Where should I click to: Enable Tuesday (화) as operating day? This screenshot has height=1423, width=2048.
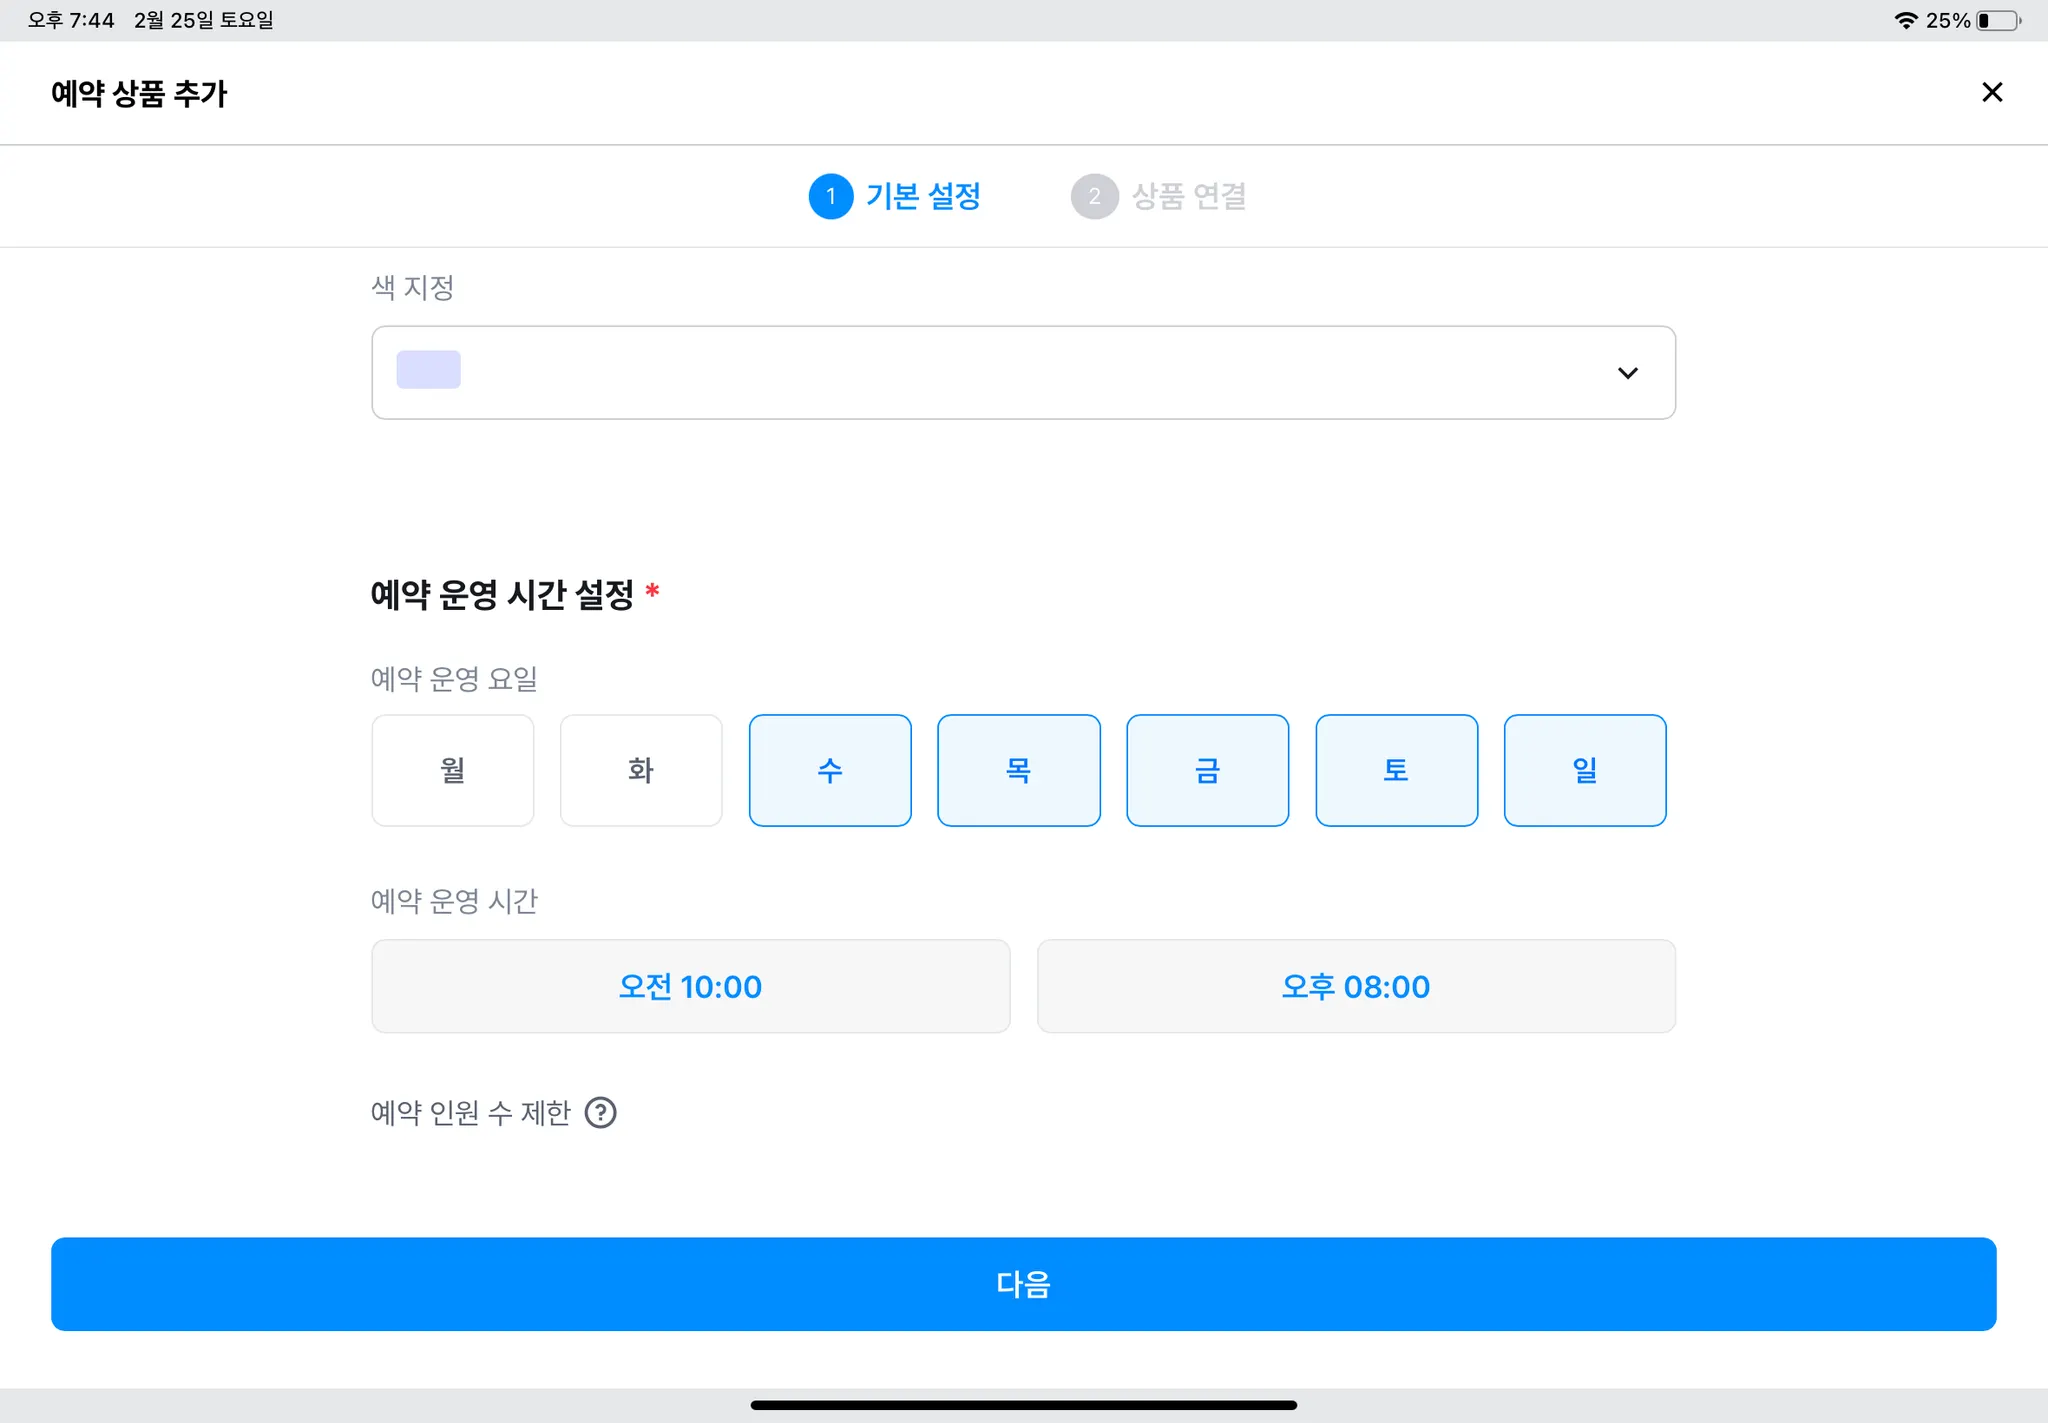tap(641, 770)
